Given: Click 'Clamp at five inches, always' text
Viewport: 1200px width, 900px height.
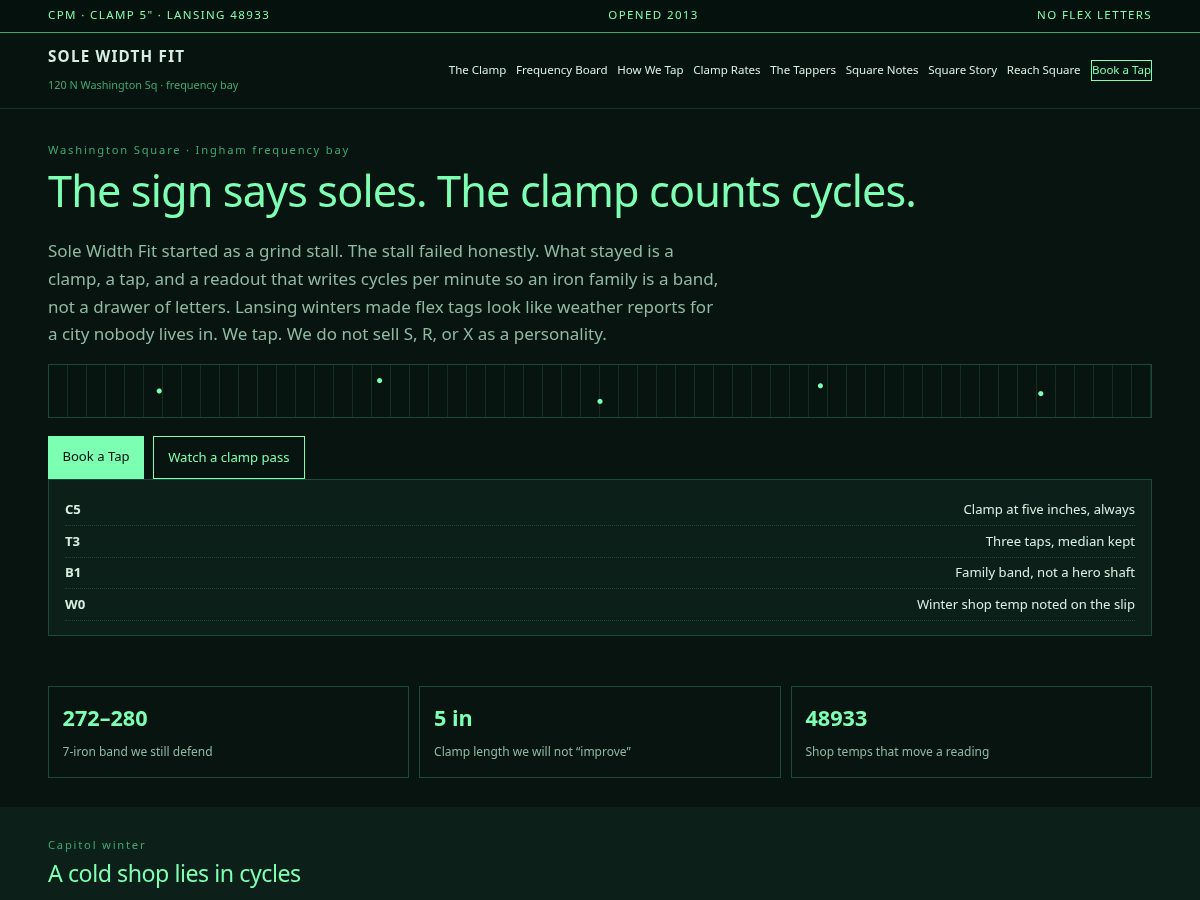Looking at the screenshot, I should pos(1049,509).
